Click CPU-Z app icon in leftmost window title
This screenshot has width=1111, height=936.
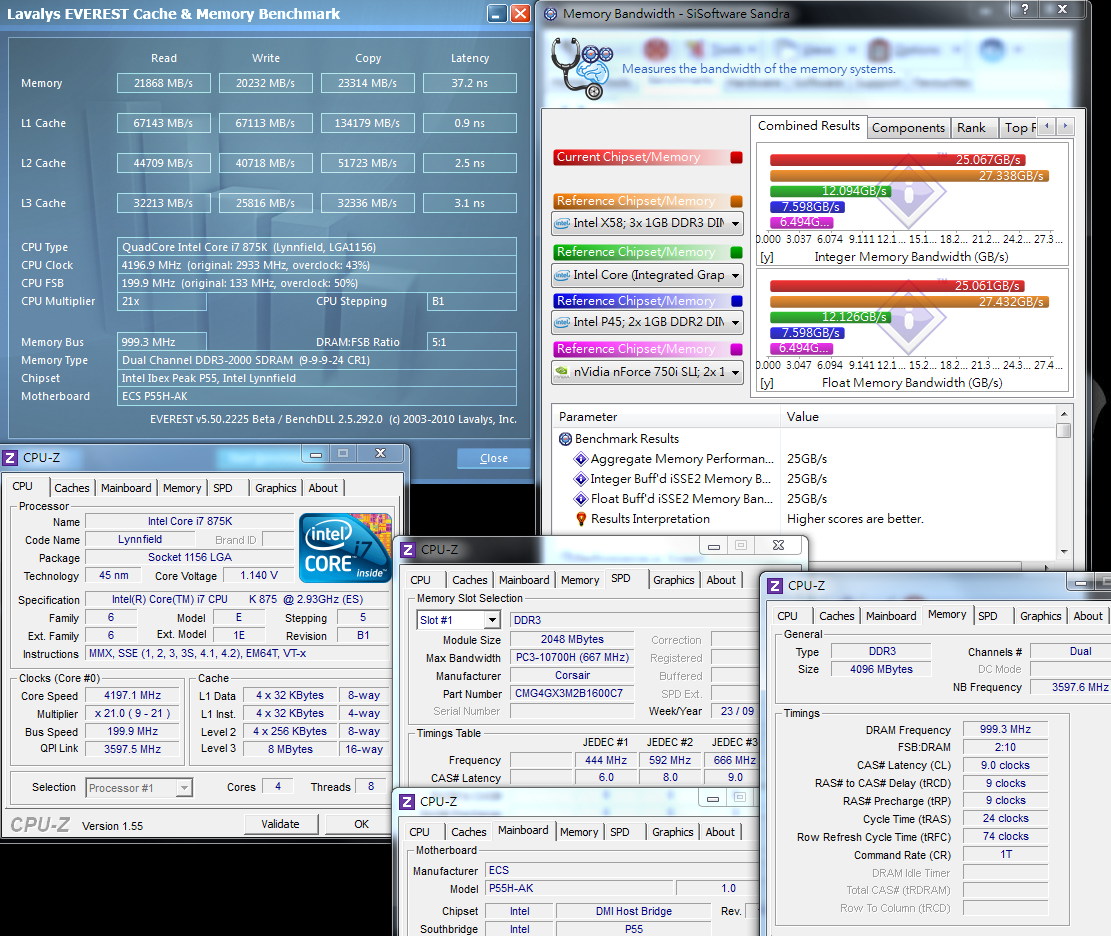click(10, 458)
